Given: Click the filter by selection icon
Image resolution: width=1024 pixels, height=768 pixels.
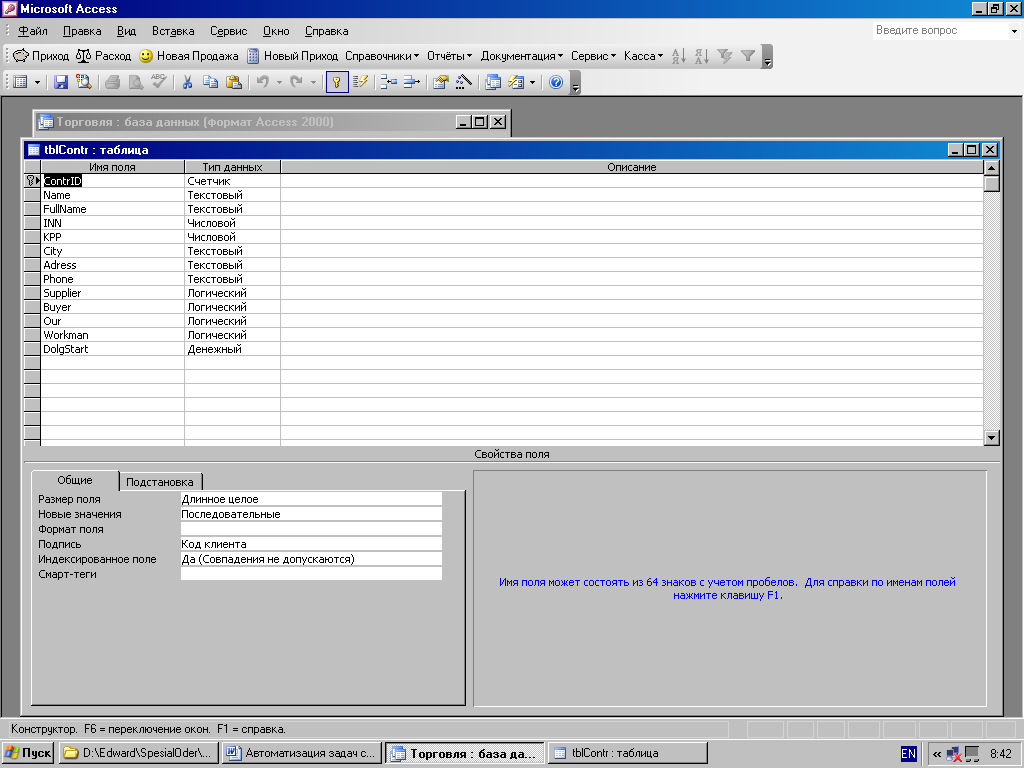Looking at the screenshot, I should [725, 56].
